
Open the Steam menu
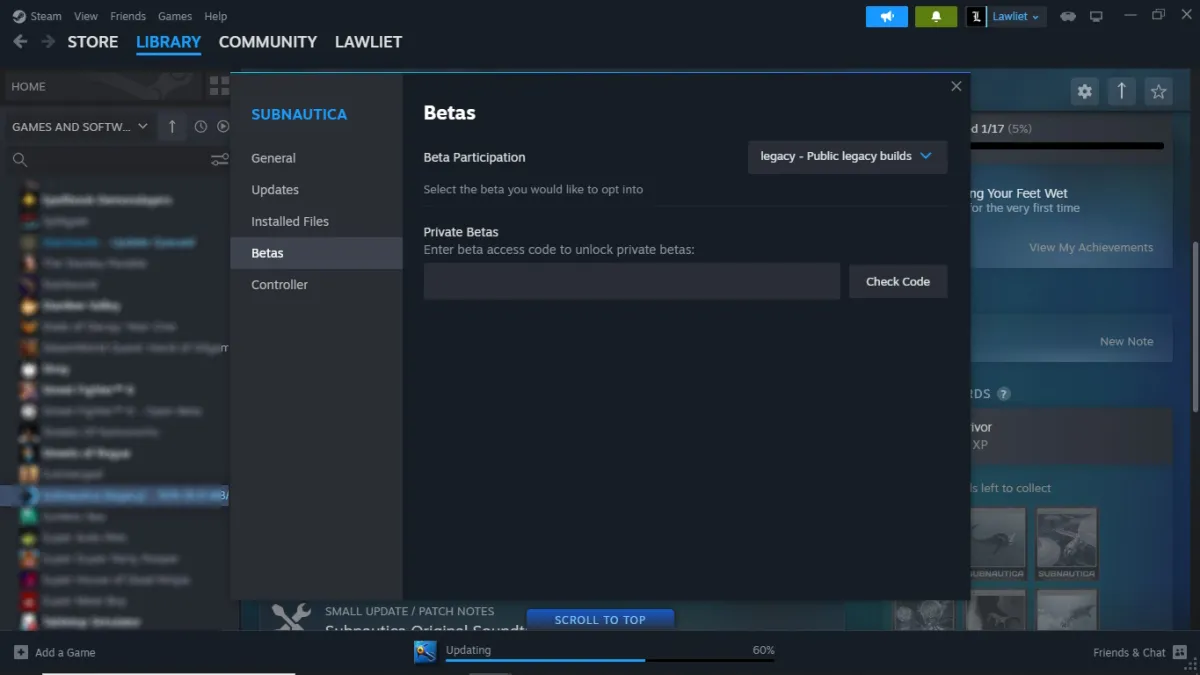[46, 16]
